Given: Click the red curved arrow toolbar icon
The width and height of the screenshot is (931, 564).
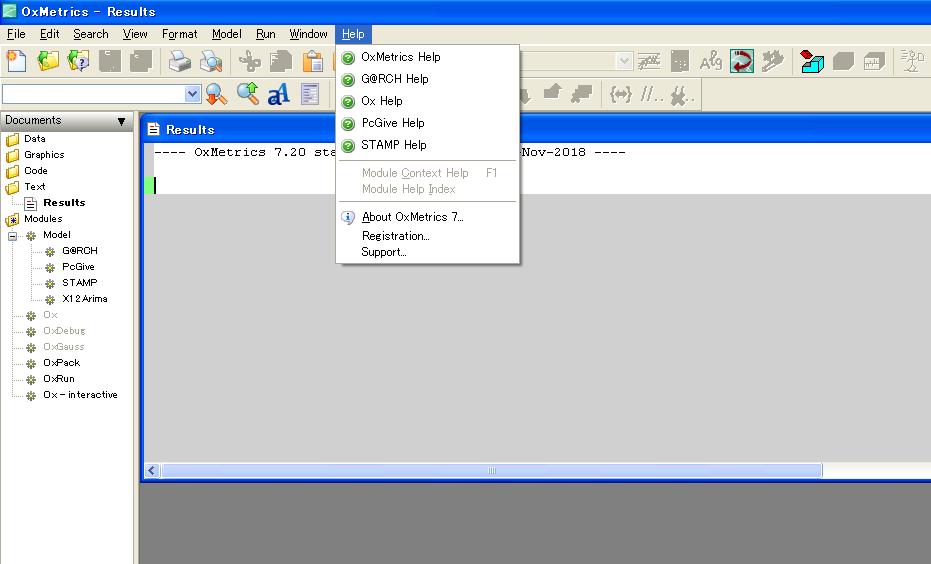Looking at the screenshot, I should click(x=742, y=61).
